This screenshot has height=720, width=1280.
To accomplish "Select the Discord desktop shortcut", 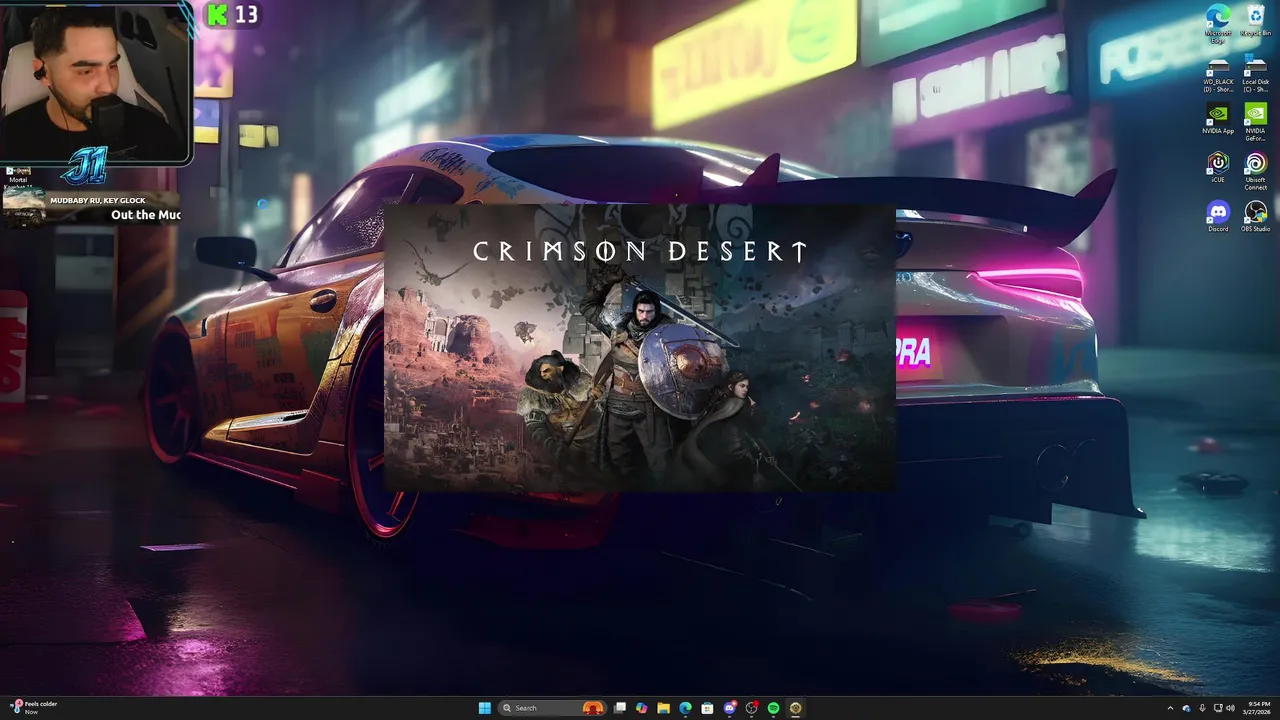I will (x=1217, y=216).
